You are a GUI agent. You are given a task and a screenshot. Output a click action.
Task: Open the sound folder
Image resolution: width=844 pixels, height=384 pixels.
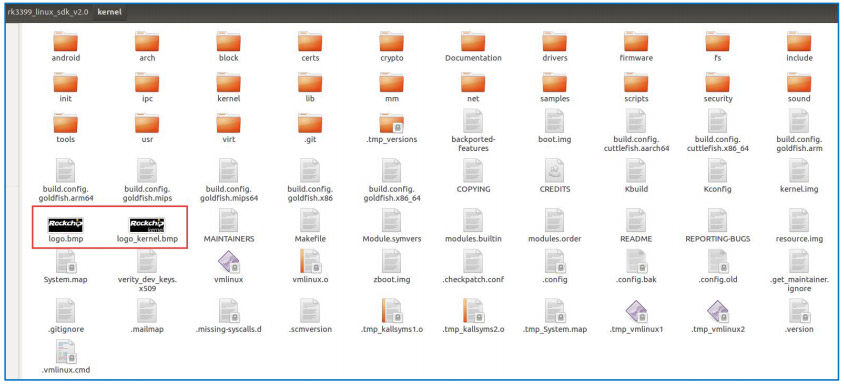click(x=799, y=82)
